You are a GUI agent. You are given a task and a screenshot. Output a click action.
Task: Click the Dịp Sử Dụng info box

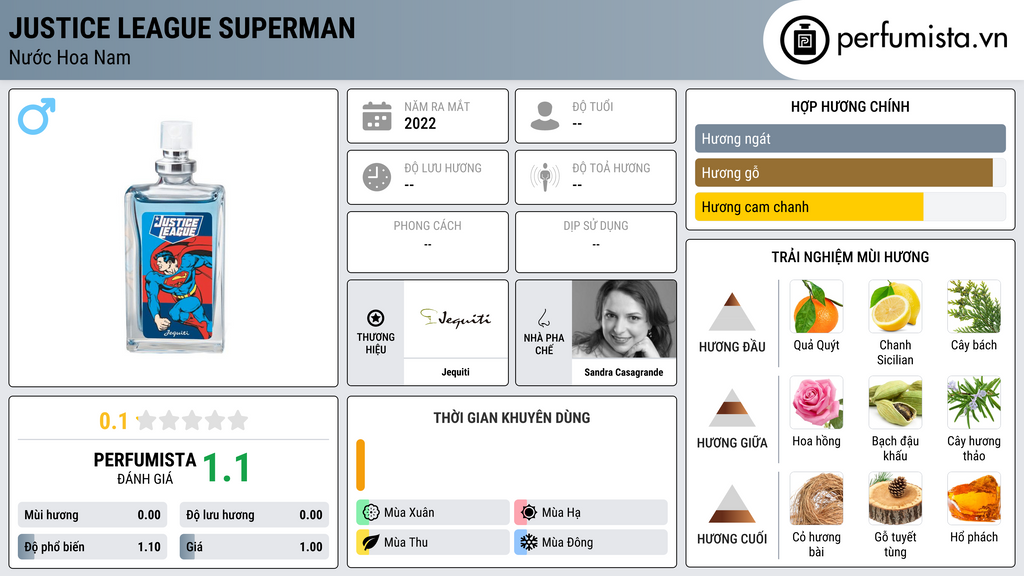click(596, 242)
